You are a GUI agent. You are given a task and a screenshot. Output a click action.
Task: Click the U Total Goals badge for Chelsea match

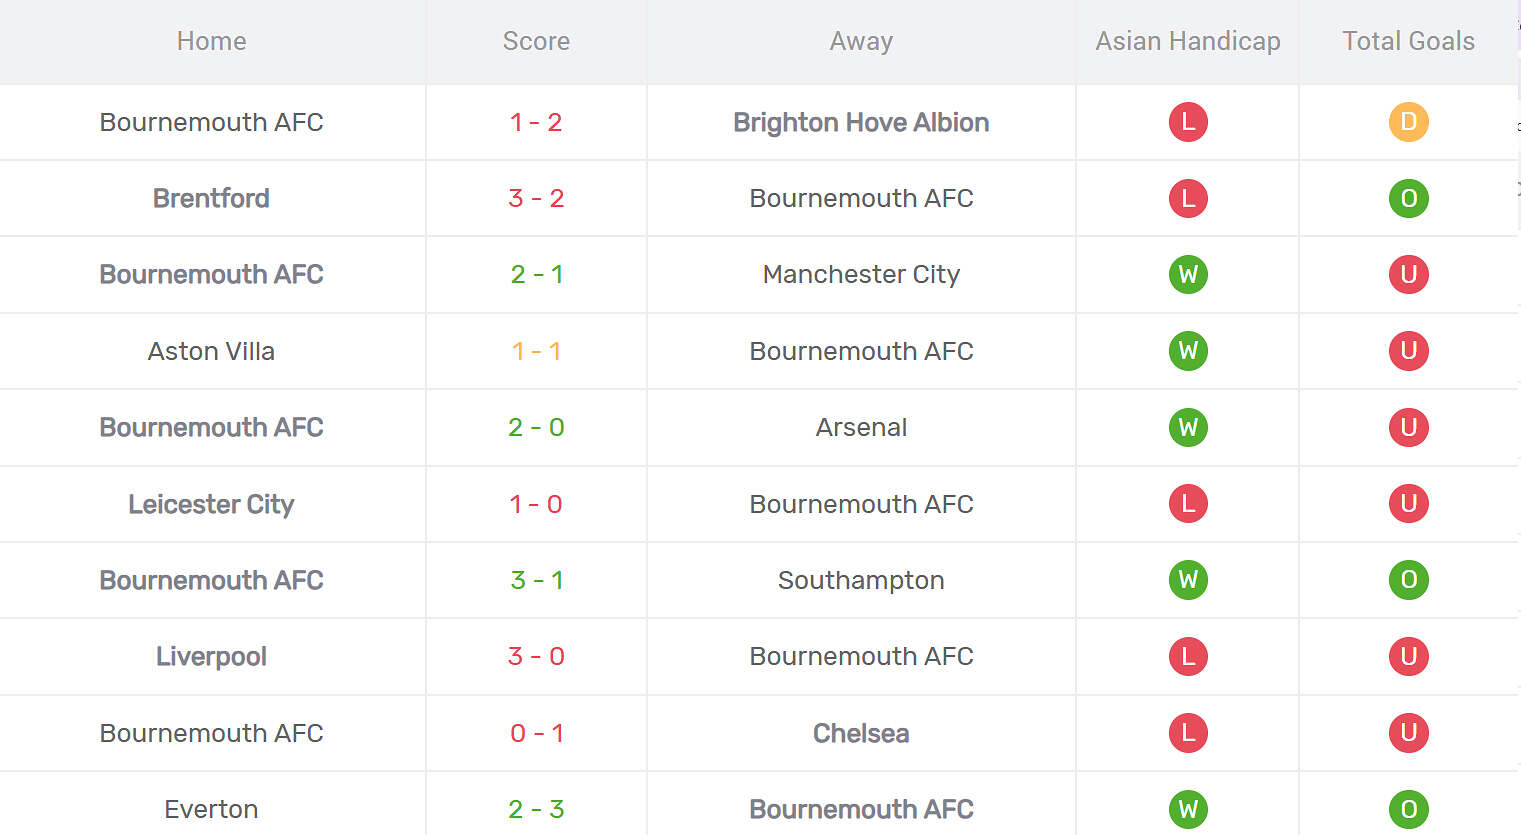point(1408,733)
